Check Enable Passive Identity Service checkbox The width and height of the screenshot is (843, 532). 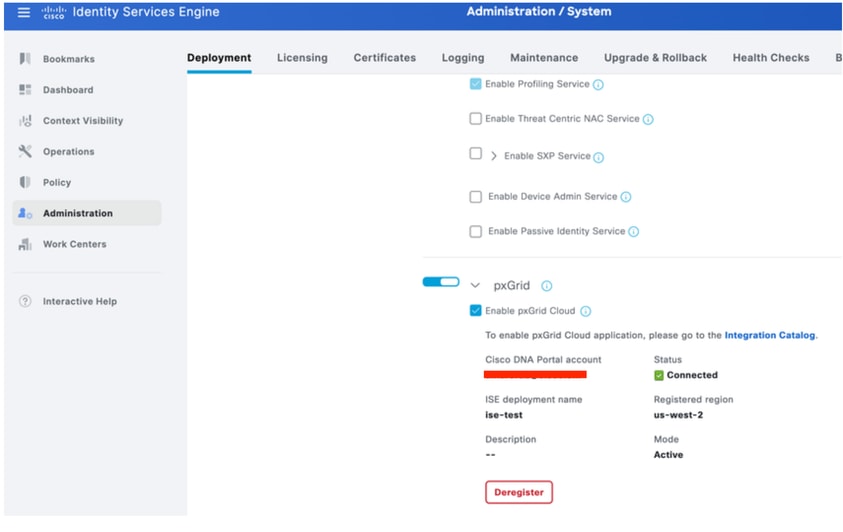[x=475, y=232]
